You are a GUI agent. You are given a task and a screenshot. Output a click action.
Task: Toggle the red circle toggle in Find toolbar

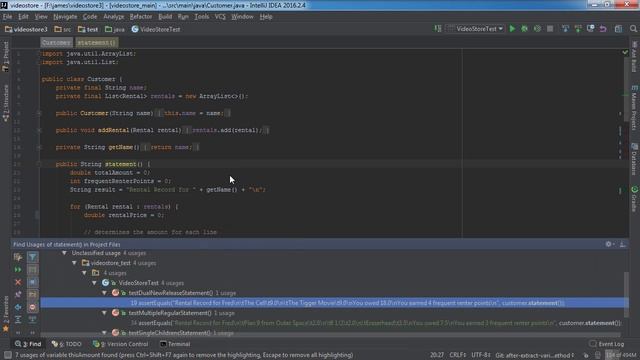[x=33, y=307]
